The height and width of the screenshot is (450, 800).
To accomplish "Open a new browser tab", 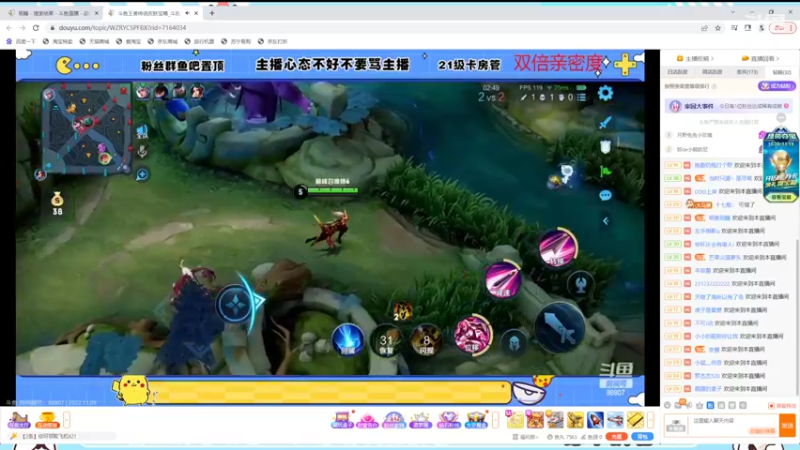I will [212, 13].
